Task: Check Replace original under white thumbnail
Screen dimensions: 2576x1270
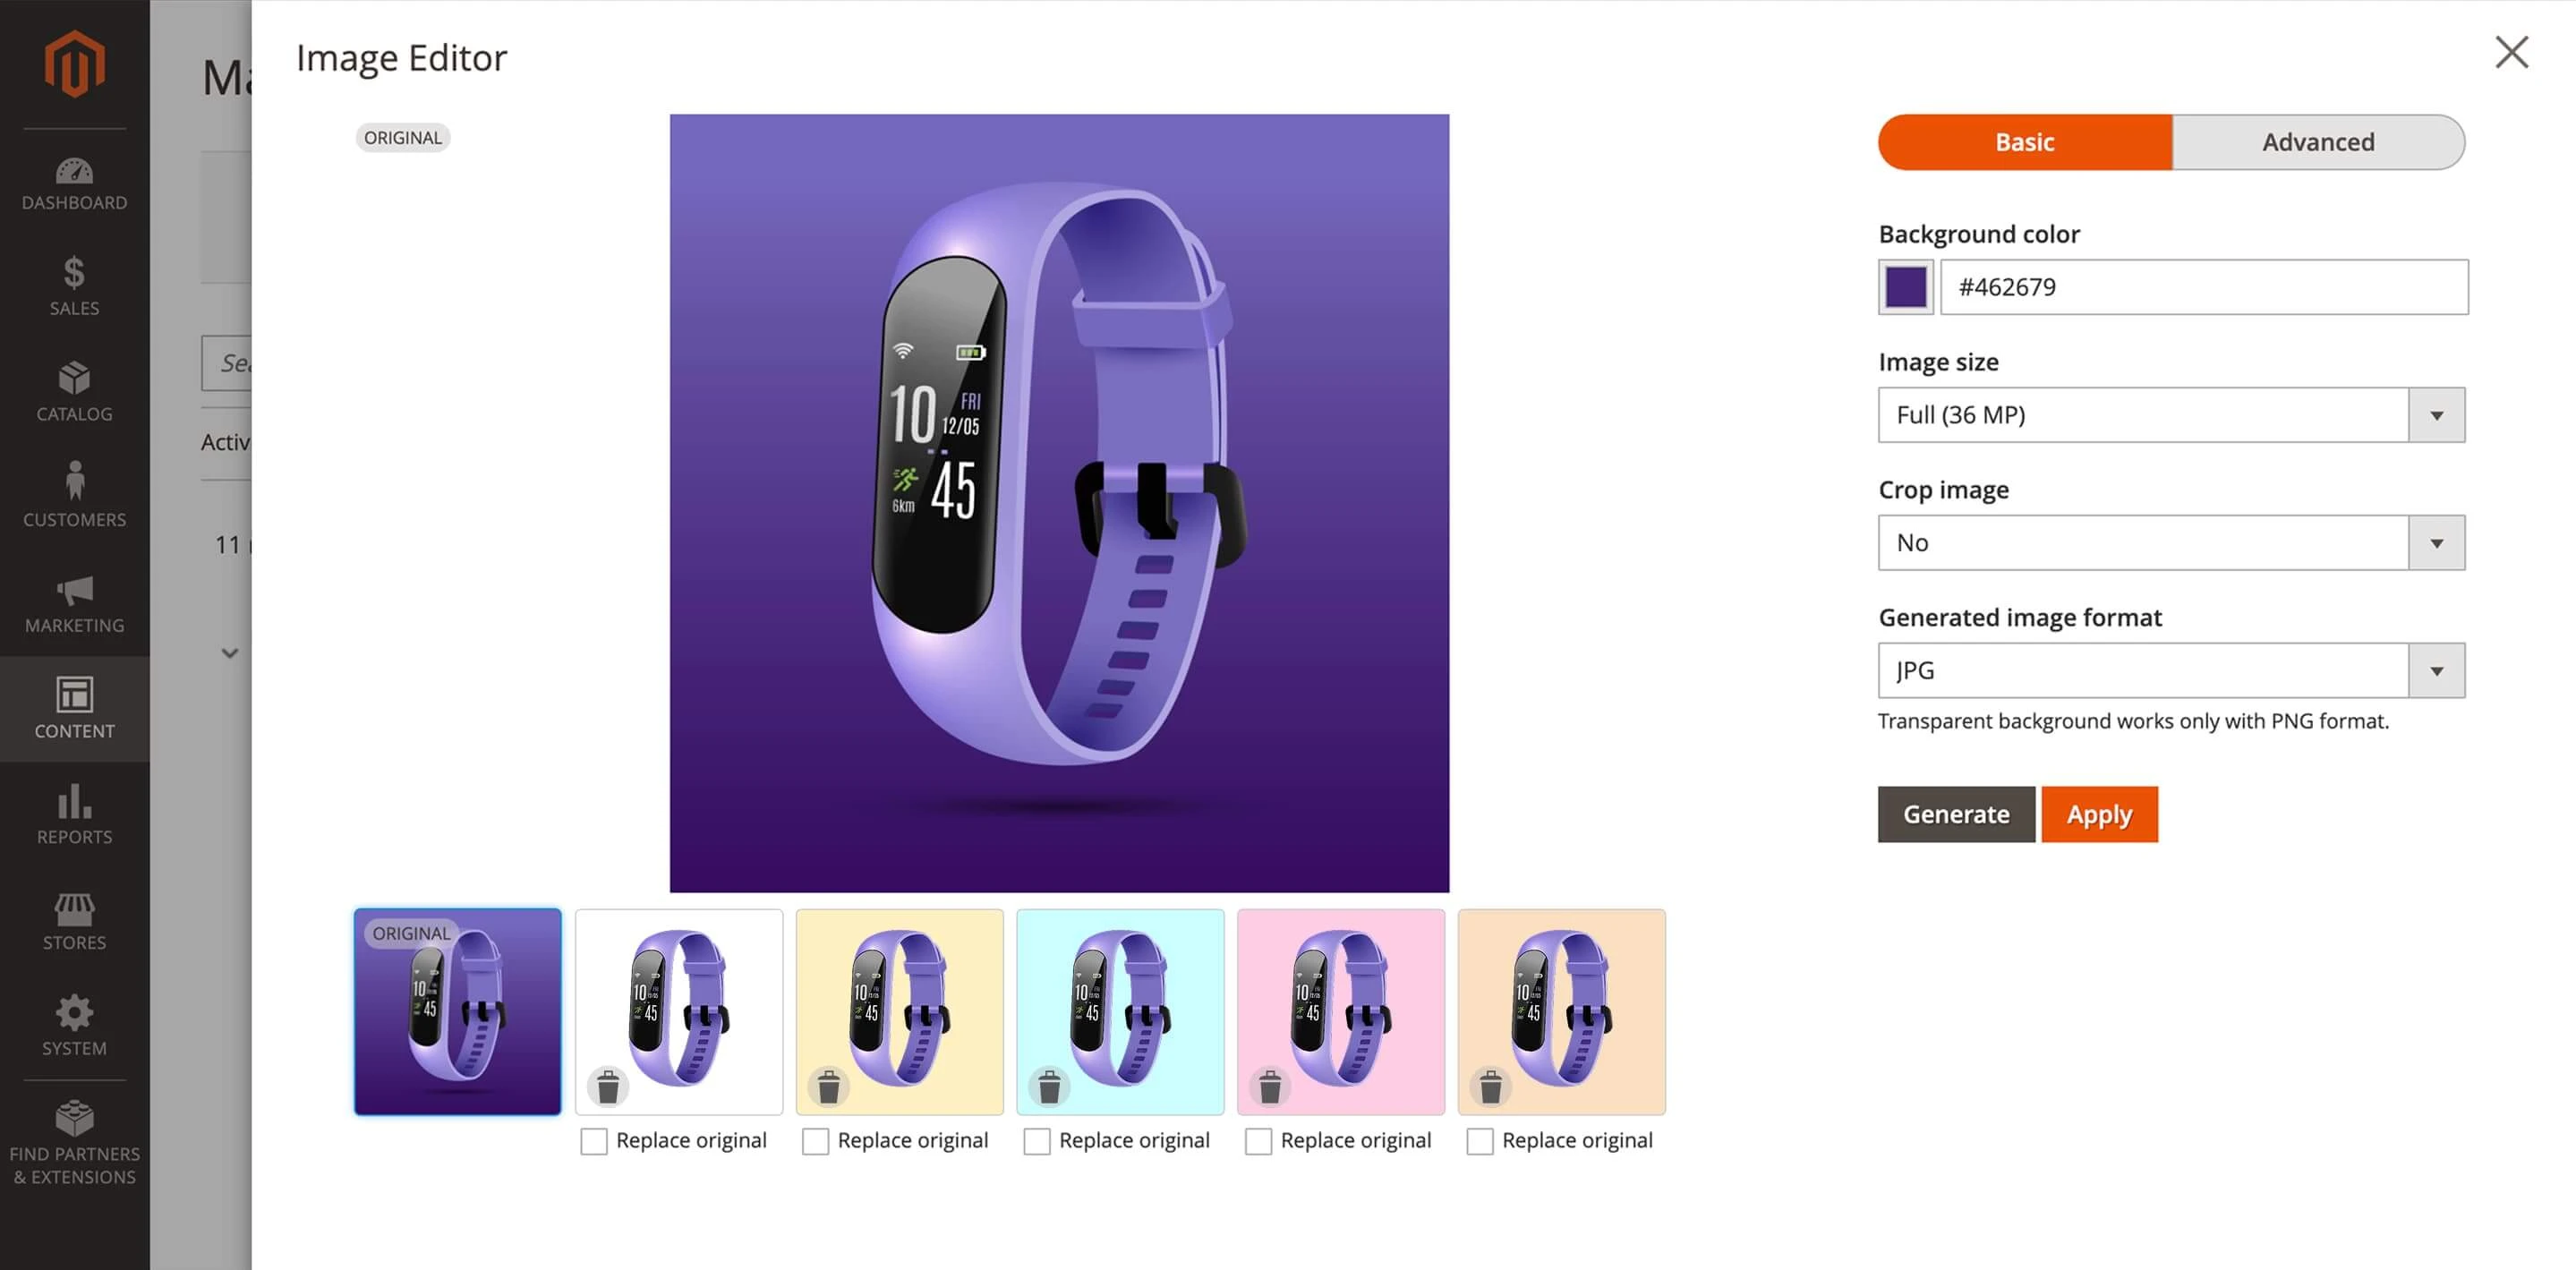Action: point(594,1141)
